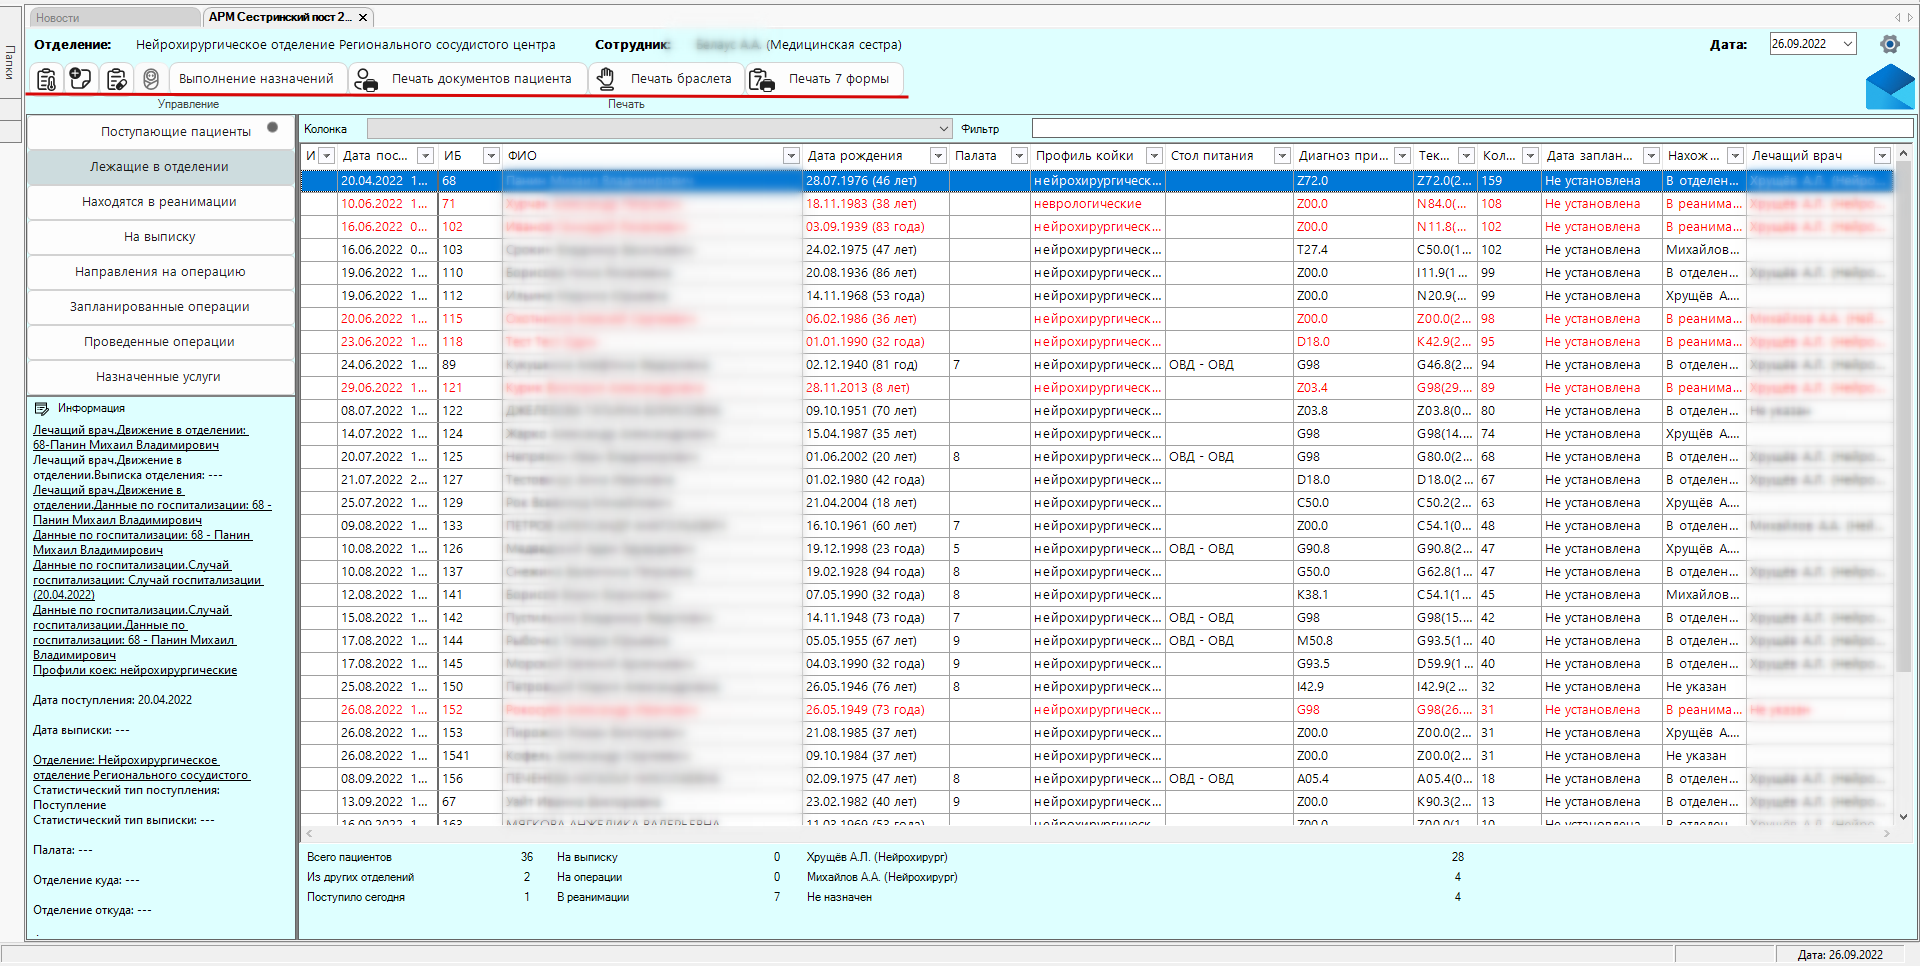
Task: Open Профиль койки column filter arrow
Action: point(1154,156)
